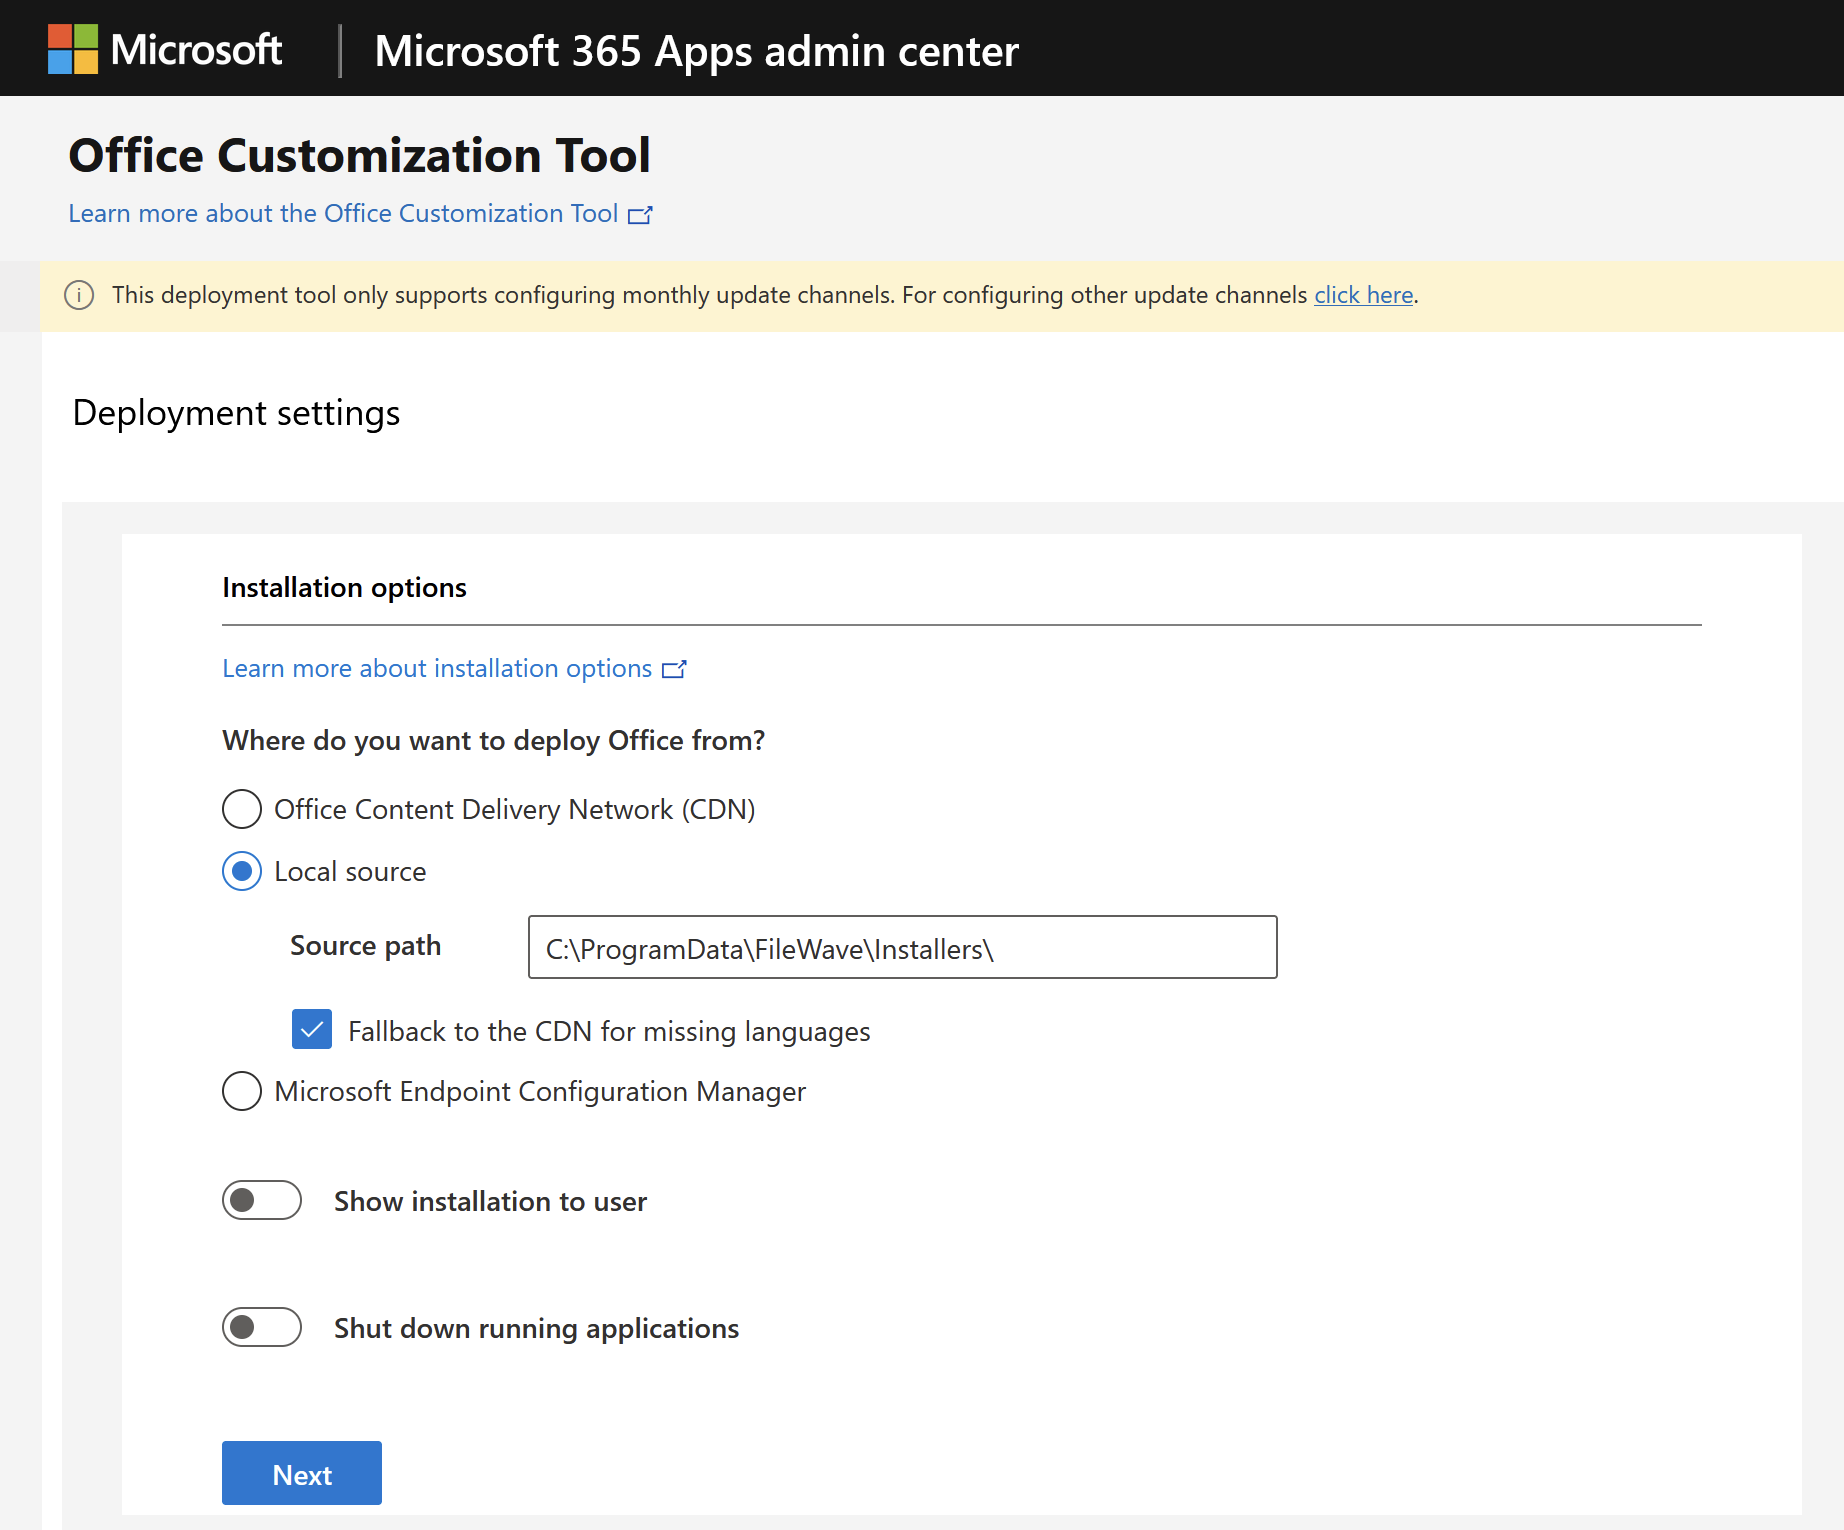Click the Microsoft logo icon

[73, 49]
